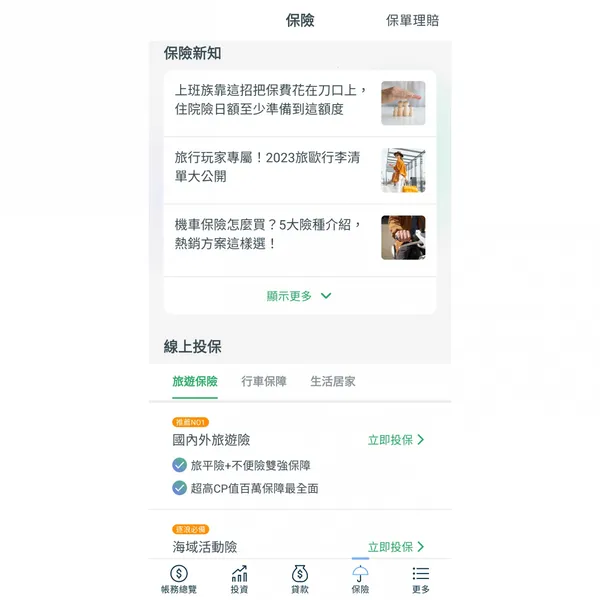Screen dimensions: 600x600
Task: Open the 機車保險怎麼買 article
Action: pyautogui.click(x=300, y=238)
